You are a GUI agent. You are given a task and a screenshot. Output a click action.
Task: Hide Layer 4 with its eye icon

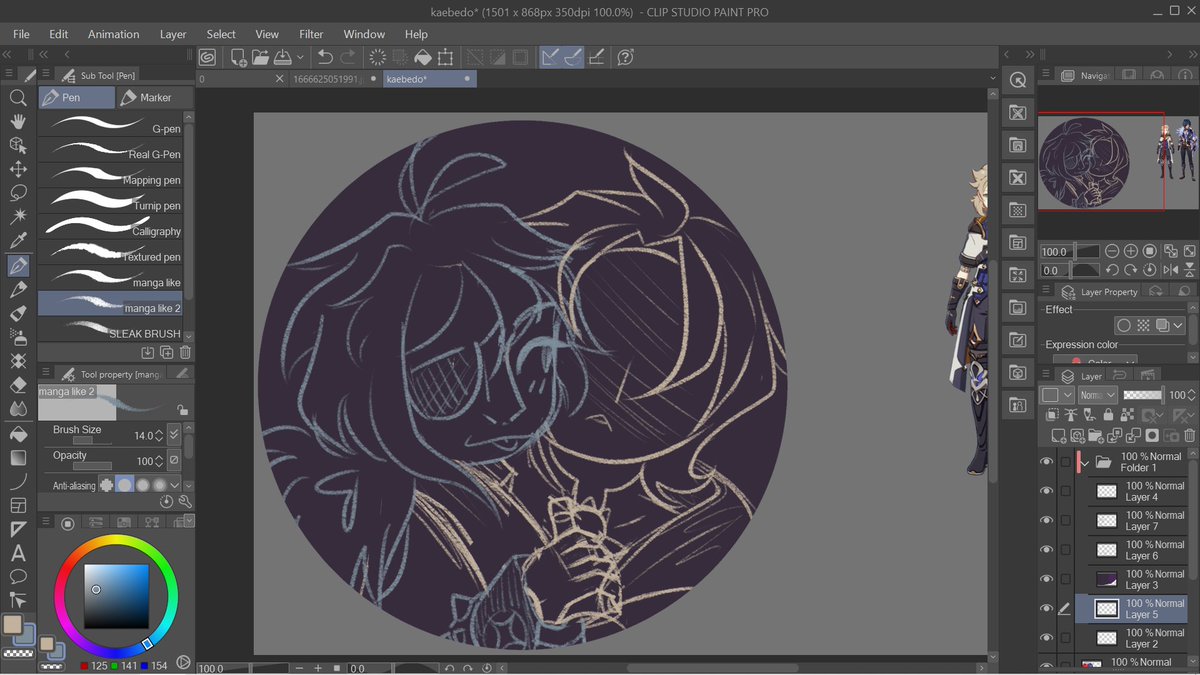point(1046,491)
